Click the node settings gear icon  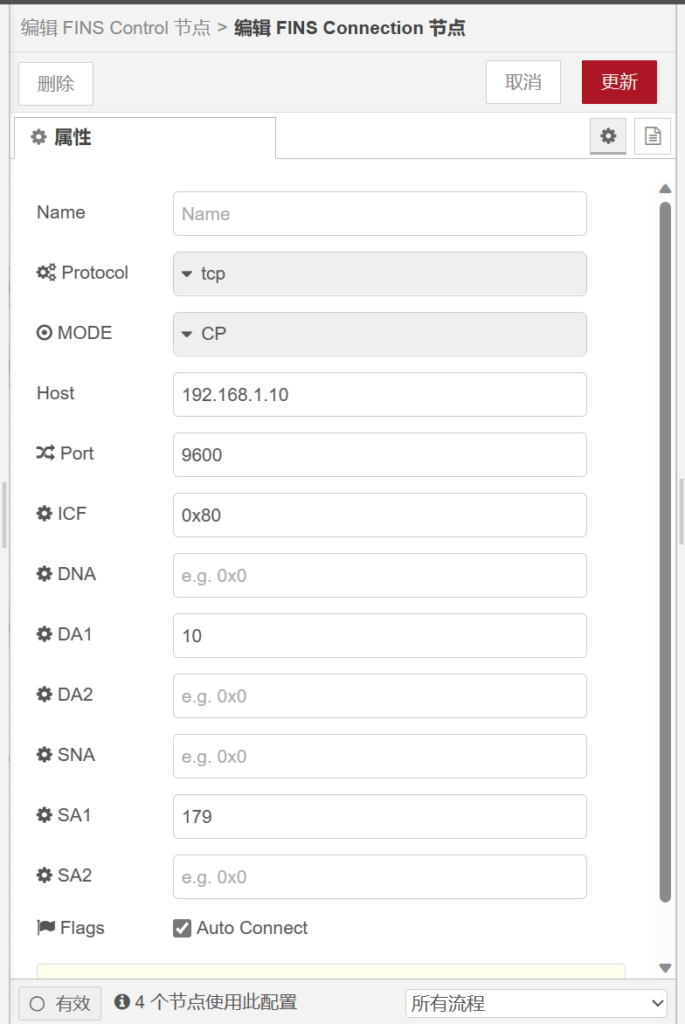(607, 136)
